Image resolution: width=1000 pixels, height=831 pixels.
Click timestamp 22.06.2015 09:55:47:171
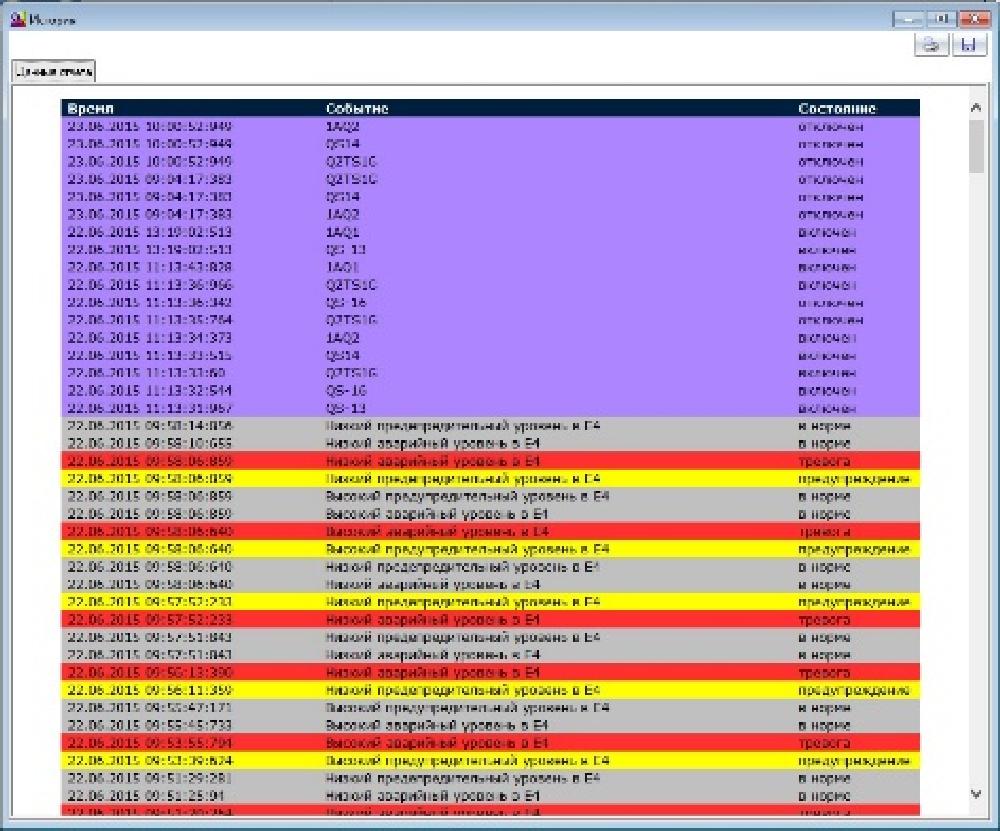(x=150, y=708)
